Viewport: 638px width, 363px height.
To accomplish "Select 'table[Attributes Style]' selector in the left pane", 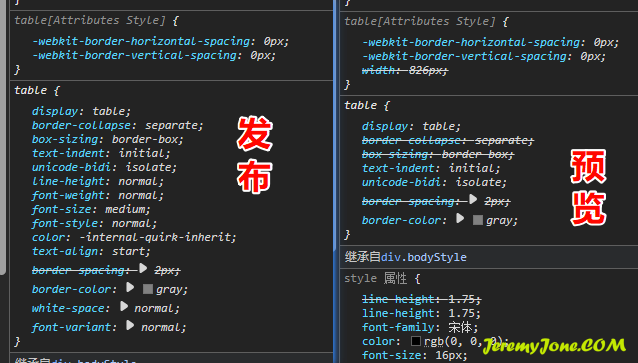I will pyautogui.click(x=90, y=20).
